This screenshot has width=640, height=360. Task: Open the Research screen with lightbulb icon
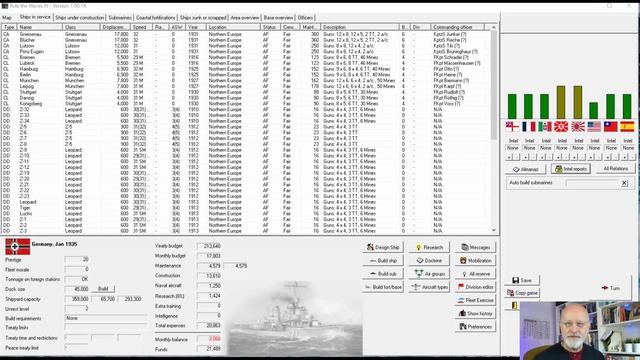click(429, 247)
